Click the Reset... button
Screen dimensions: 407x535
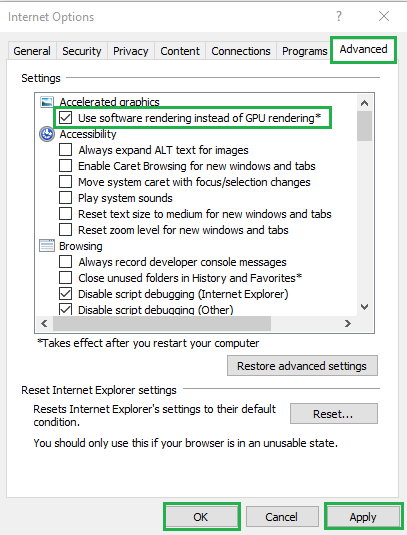point(334,414)
